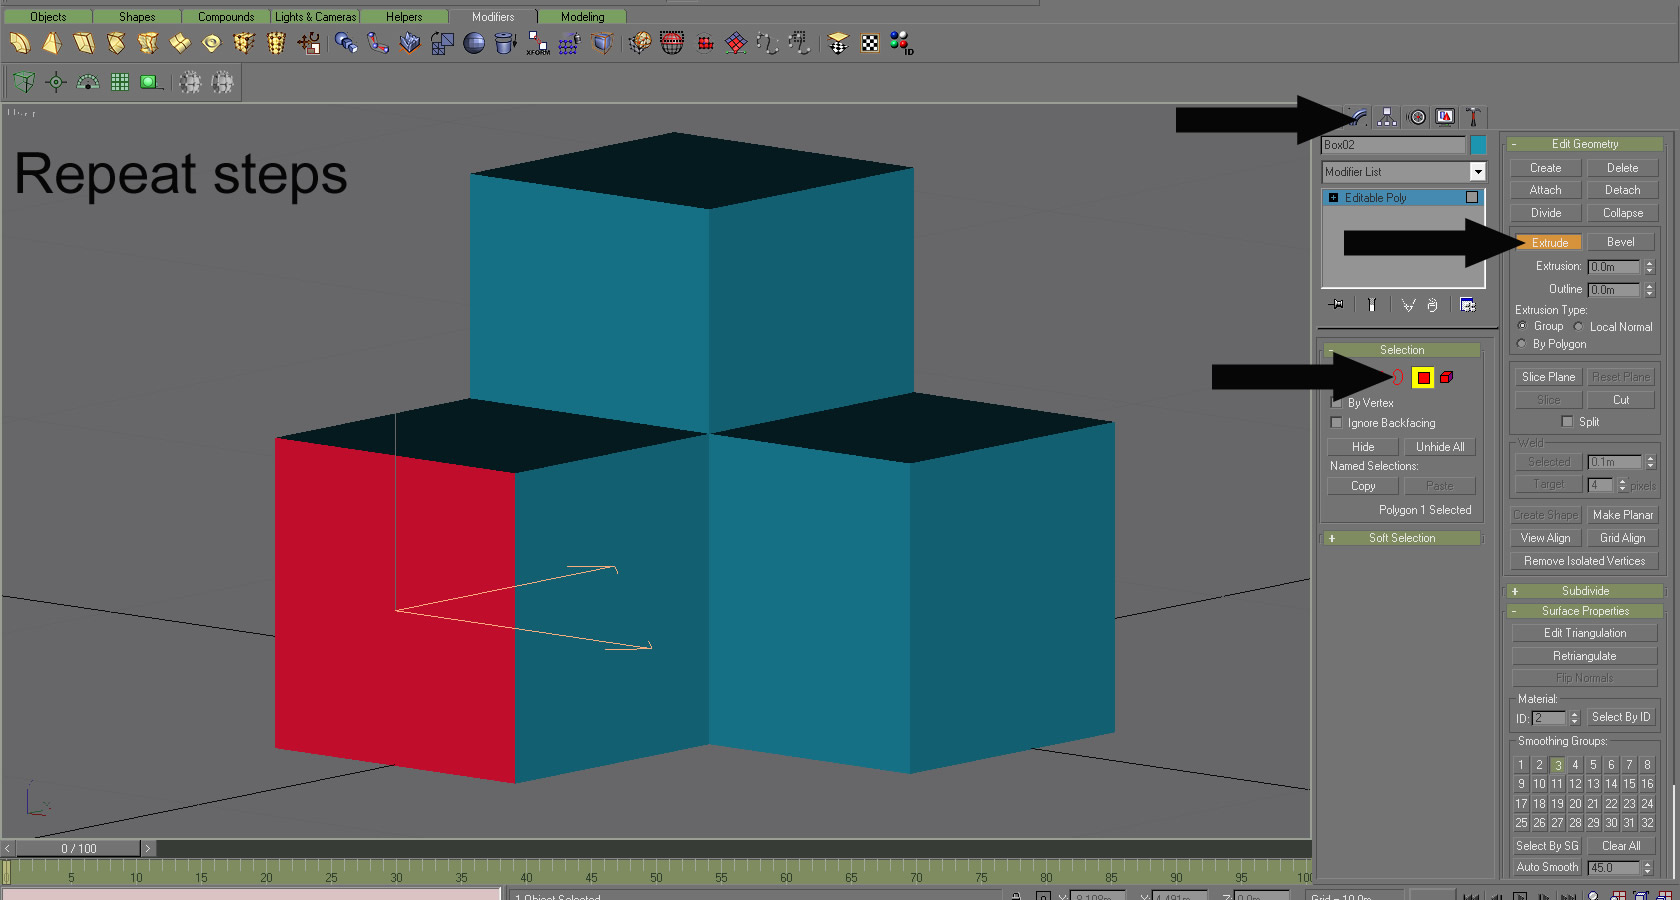Click the Unhide All button

tap(1439, 447)
